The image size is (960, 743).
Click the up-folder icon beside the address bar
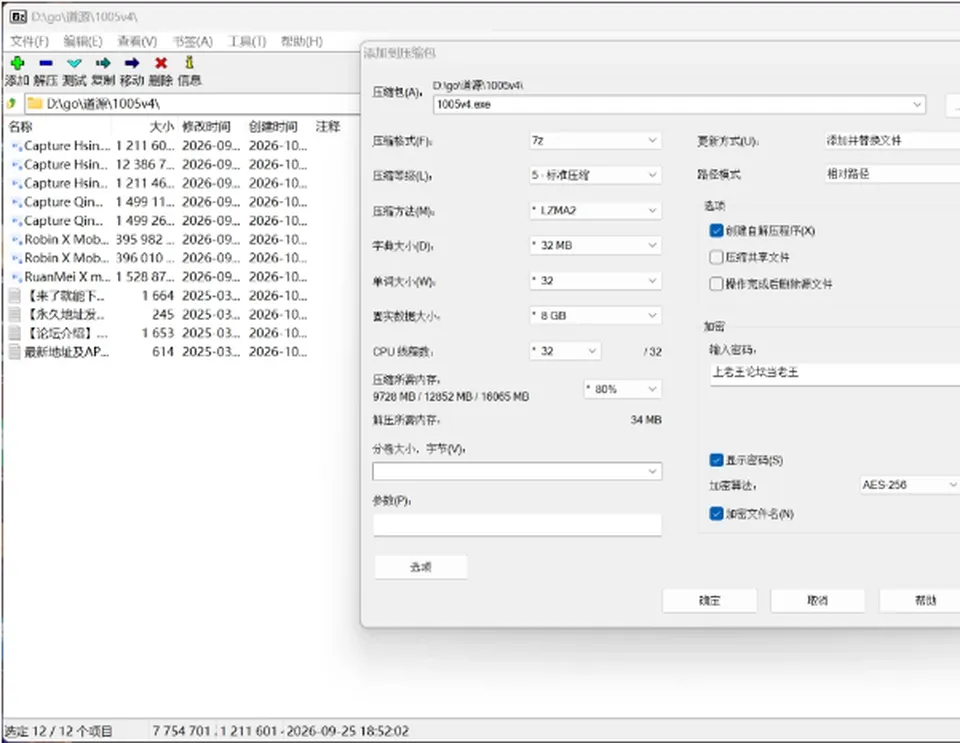11,103
